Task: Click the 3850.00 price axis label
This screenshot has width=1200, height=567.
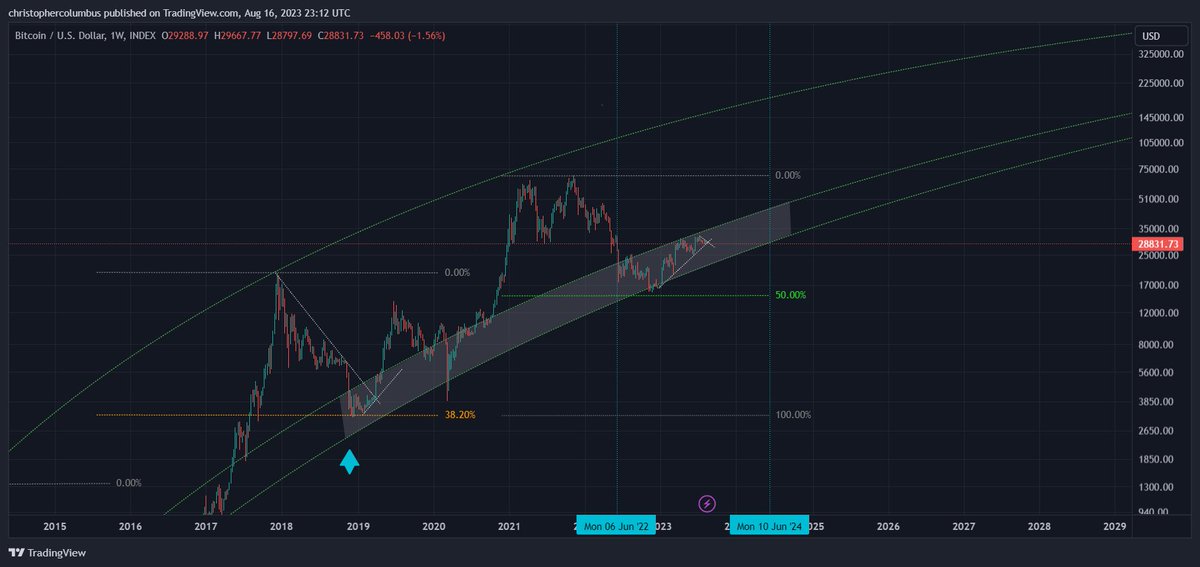Action: point(1157,402)
